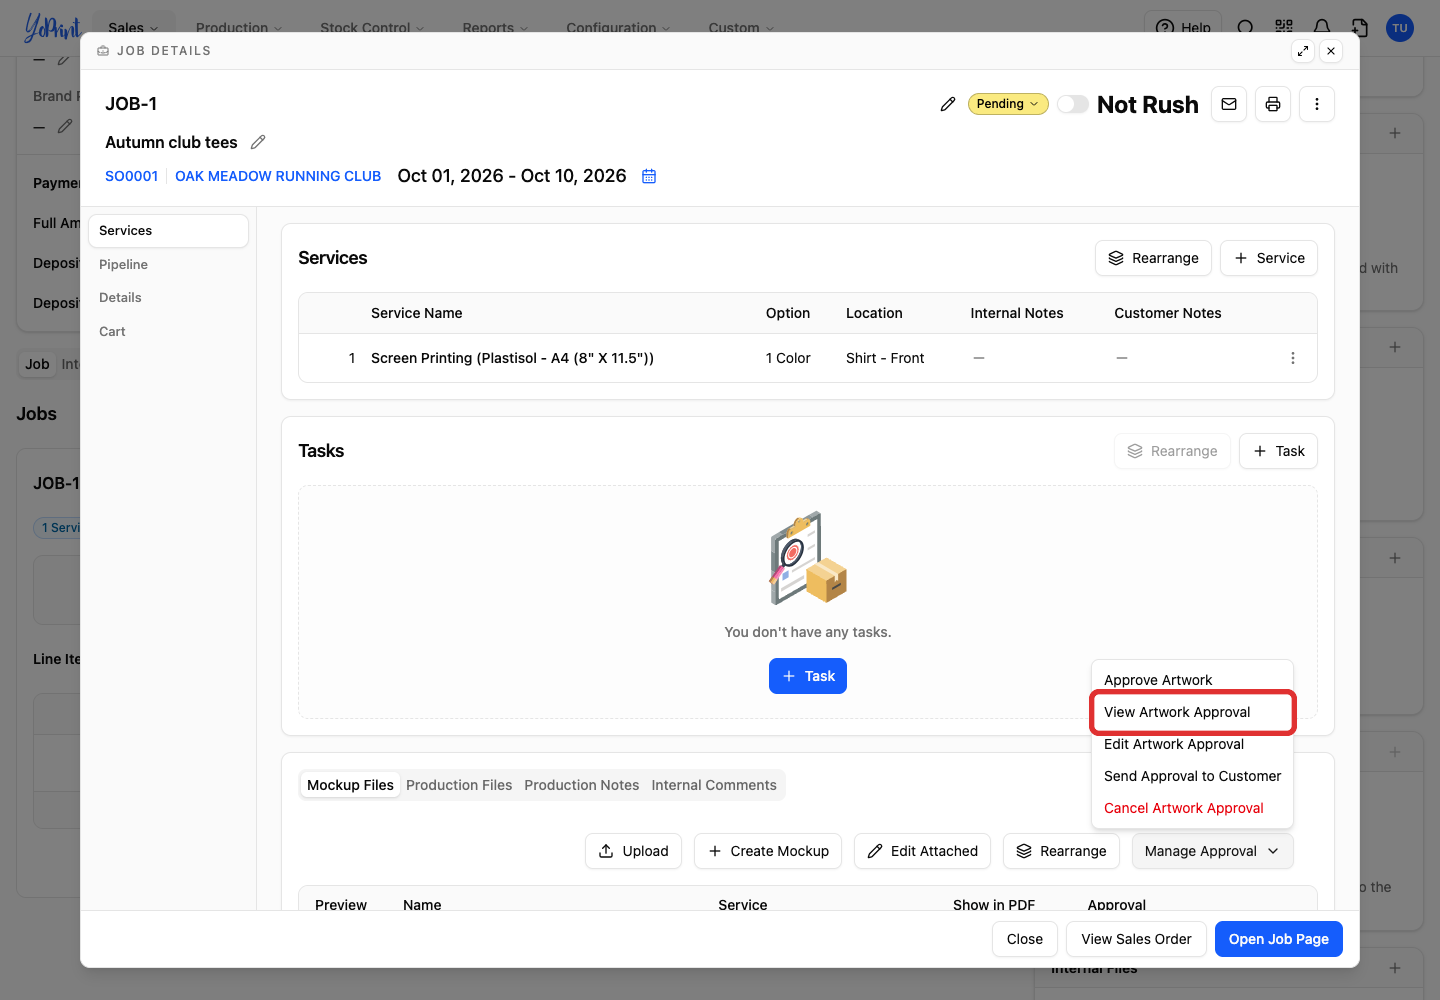The width and height of the screenshot is (1440, 1000).
Task: Open the Details section in the sidebar
Action: click(168, 297)
